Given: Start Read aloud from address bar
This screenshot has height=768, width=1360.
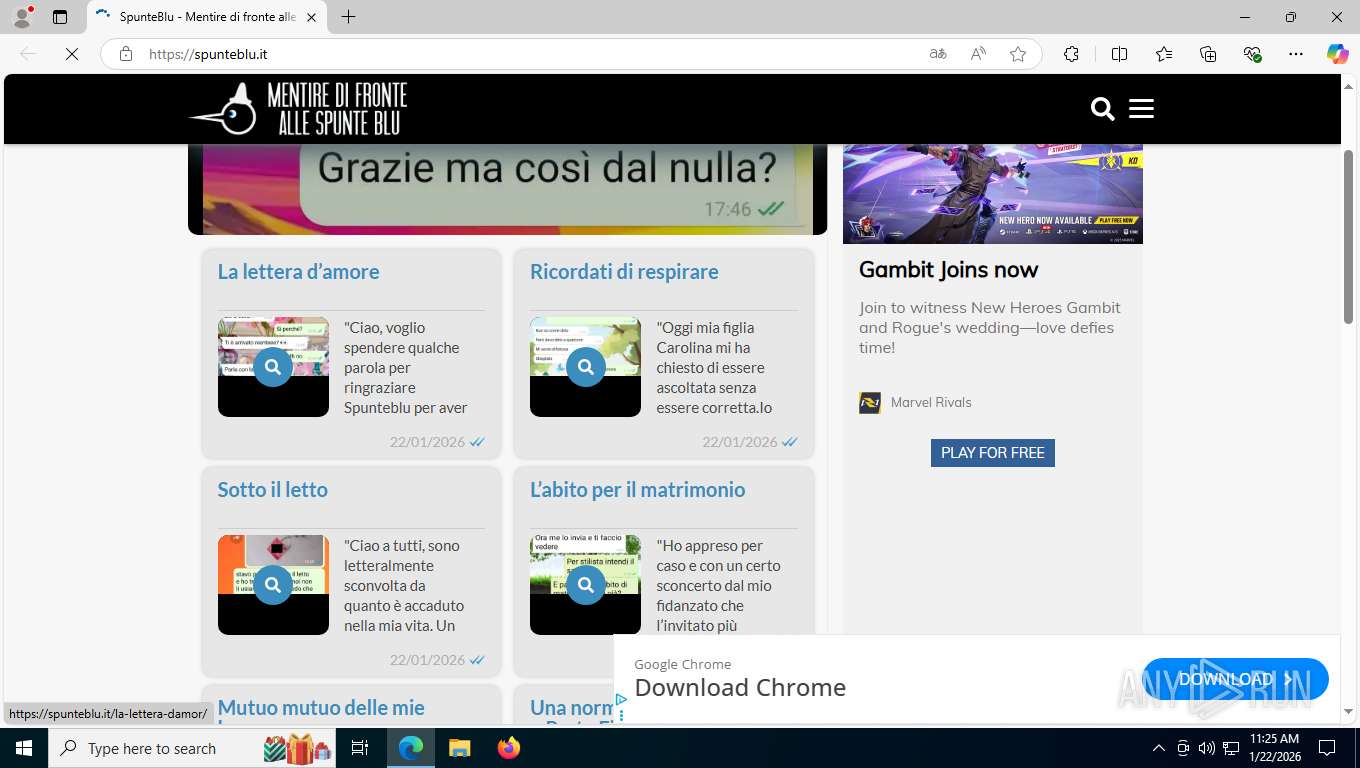Looking at the screenshot, I should click(978, 54).
